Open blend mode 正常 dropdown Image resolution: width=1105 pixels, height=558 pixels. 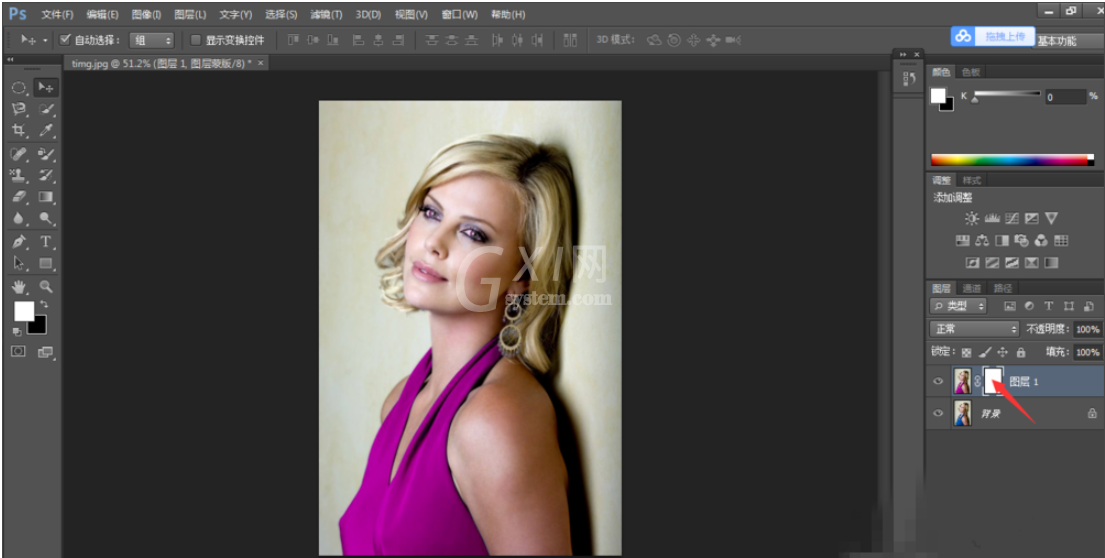(975, 329)
